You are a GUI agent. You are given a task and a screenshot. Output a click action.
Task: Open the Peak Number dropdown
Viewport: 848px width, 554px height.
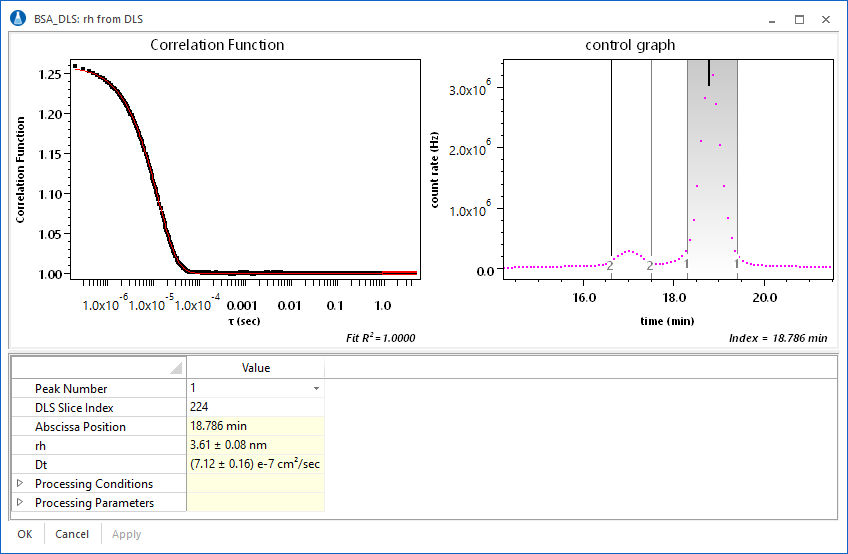coord(316,388)
